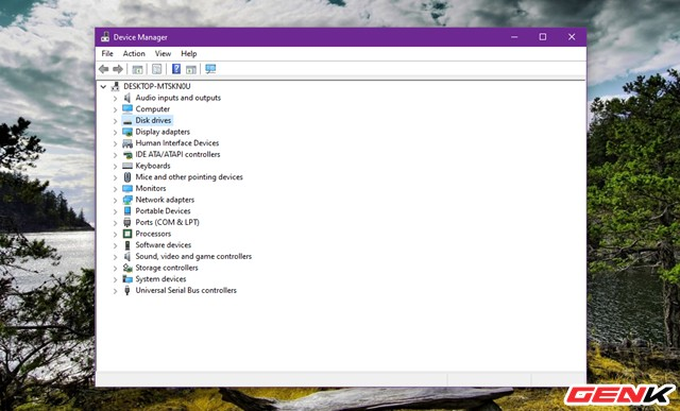The image size is (680, 411).
Task: Click Scan for hardware changes monitor icon
Action: tap(210, 69)
